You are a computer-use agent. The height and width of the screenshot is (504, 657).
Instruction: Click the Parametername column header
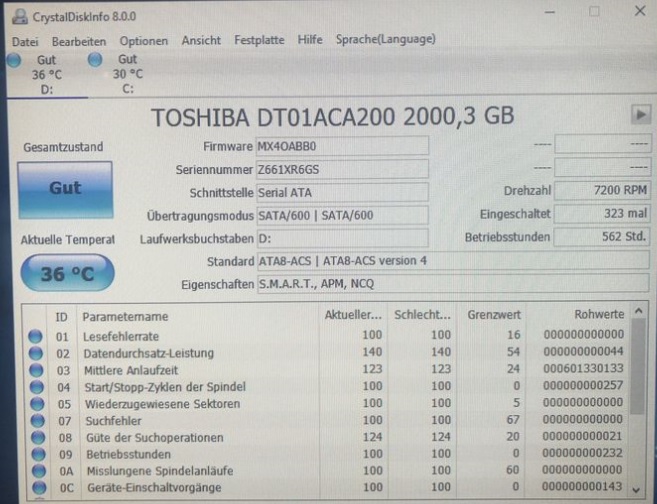point(125,317)
